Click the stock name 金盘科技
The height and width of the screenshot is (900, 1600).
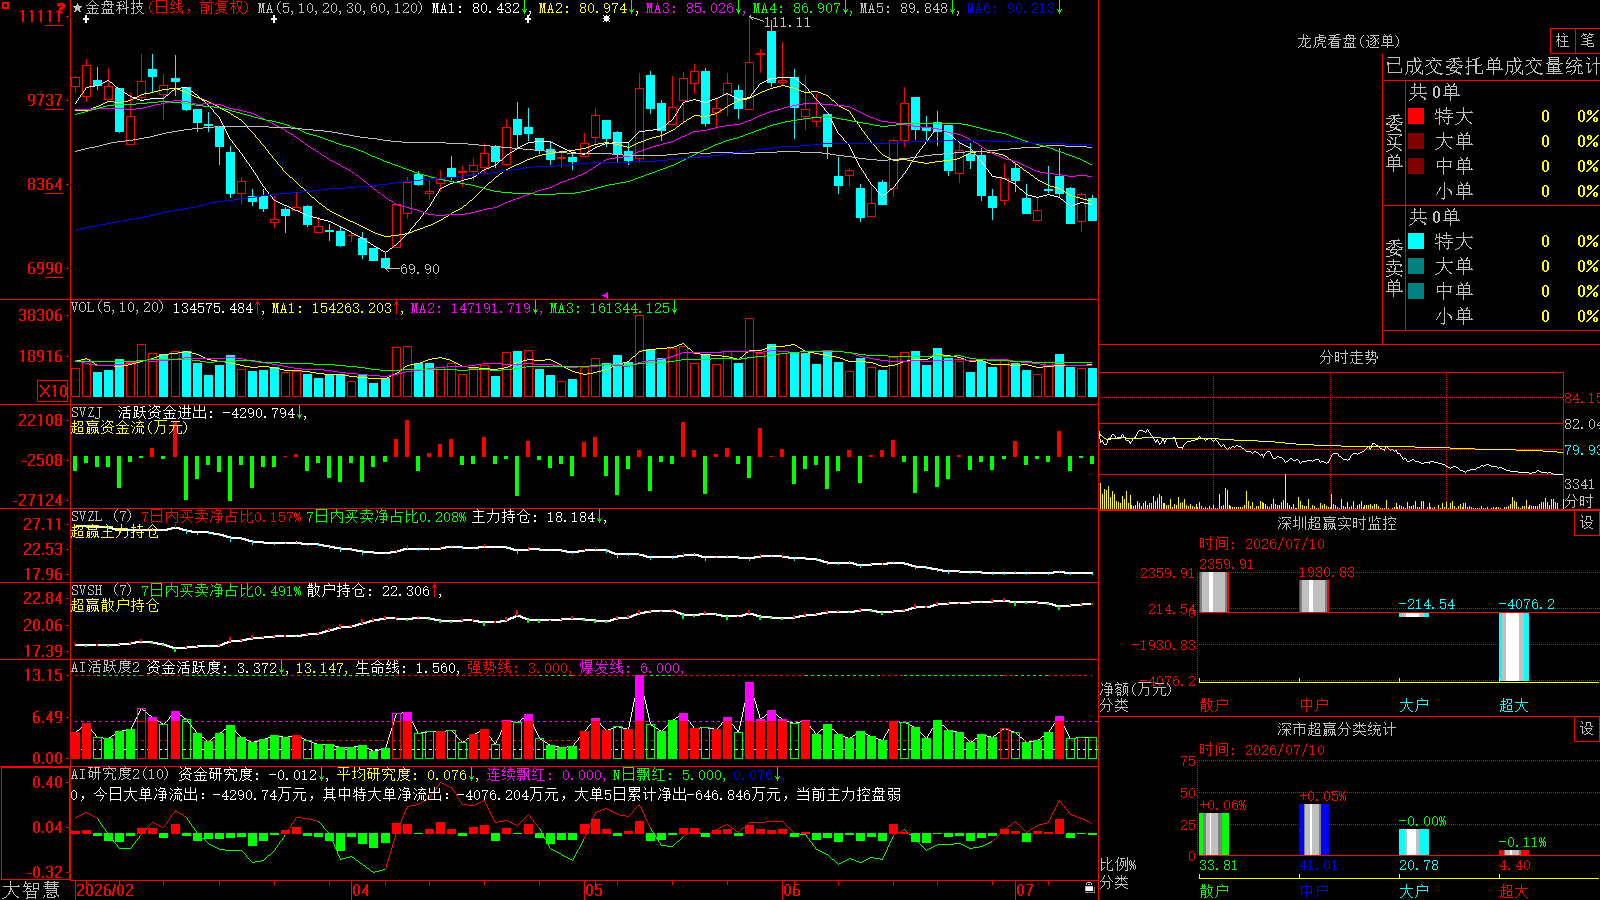click(x=114, y=8)
